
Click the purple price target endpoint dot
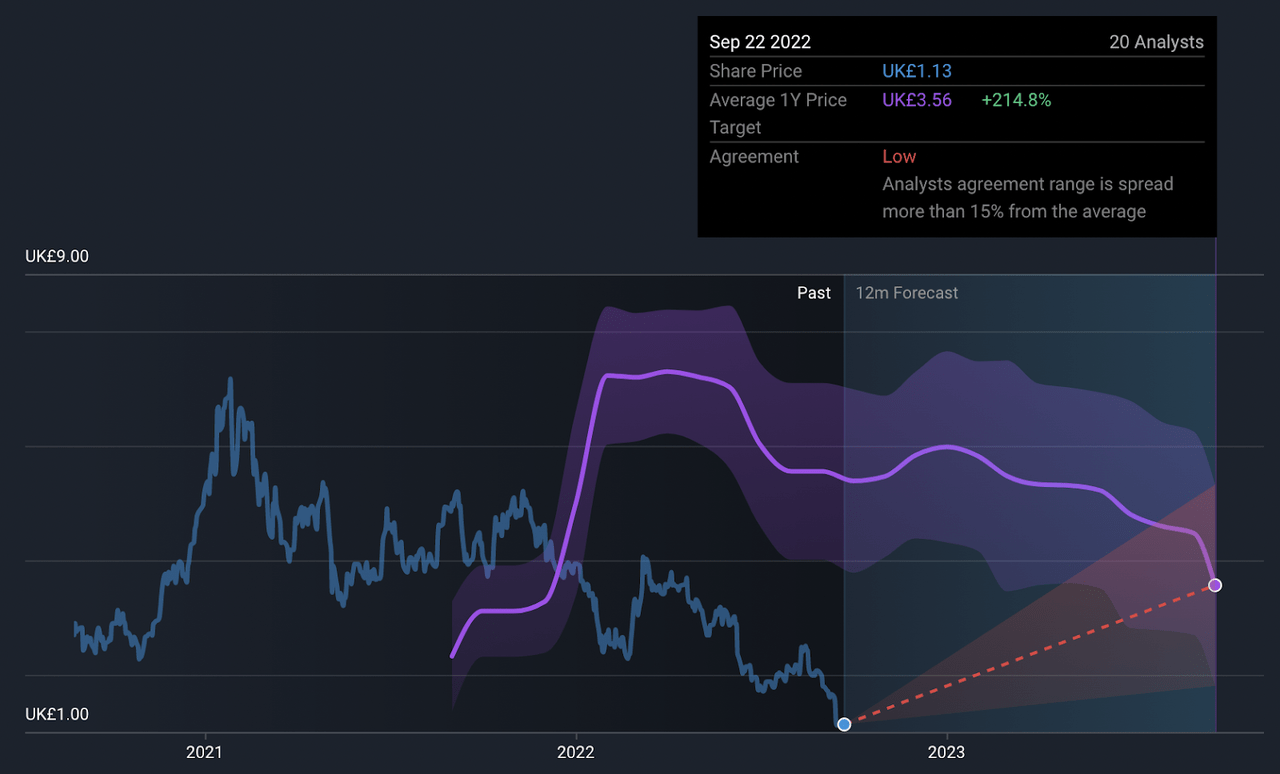pyautogui.click(x=1215, y=585)
